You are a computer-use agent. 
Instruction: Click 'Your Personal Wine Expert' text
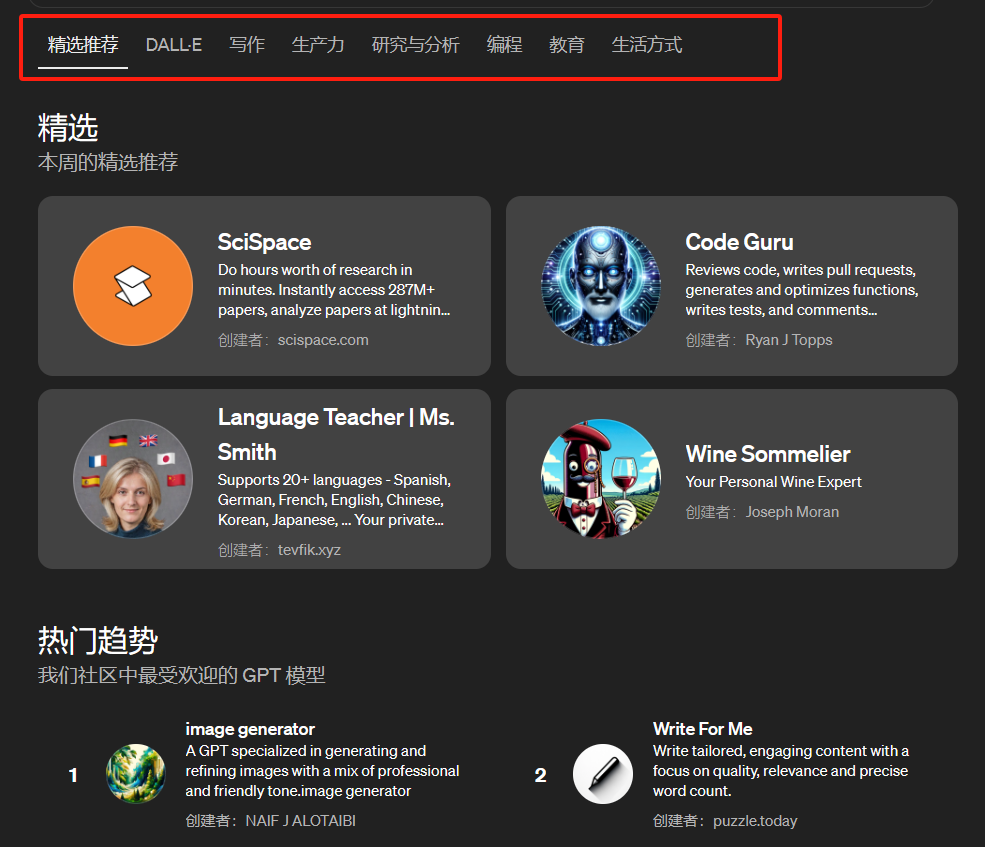click(773, 482)
